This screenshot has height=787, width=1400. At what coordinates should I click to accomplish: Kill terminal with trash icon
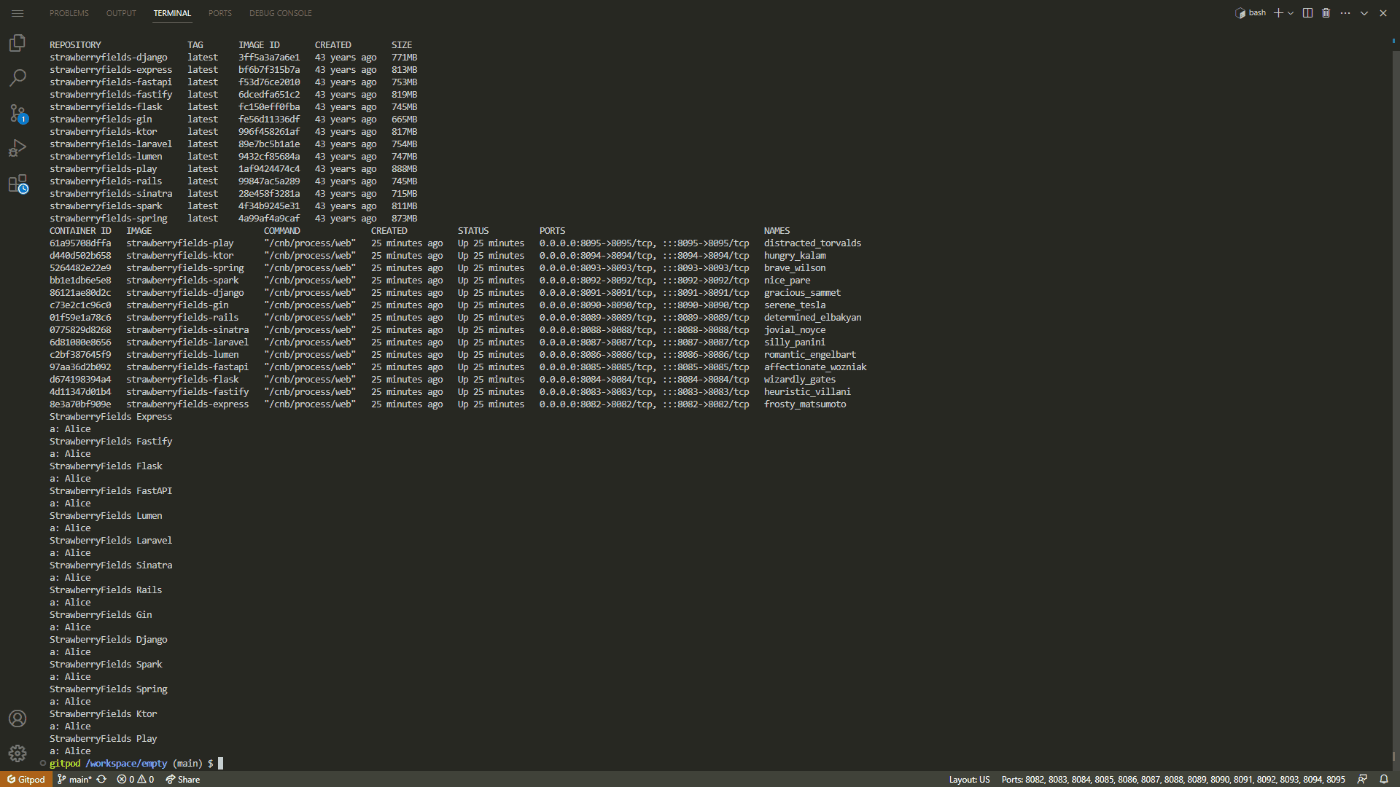[1326, 13]
